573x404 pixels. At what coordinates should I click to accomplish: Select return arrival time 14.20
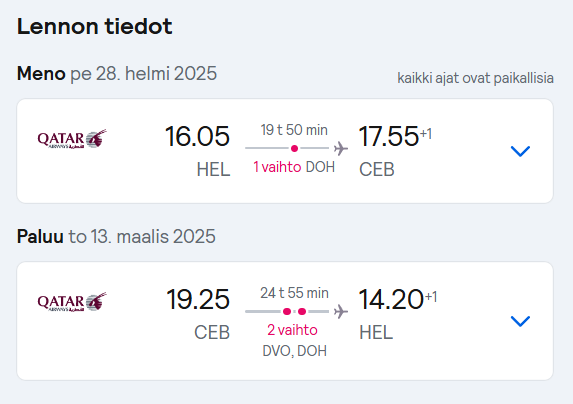click(x=391, y=300)
